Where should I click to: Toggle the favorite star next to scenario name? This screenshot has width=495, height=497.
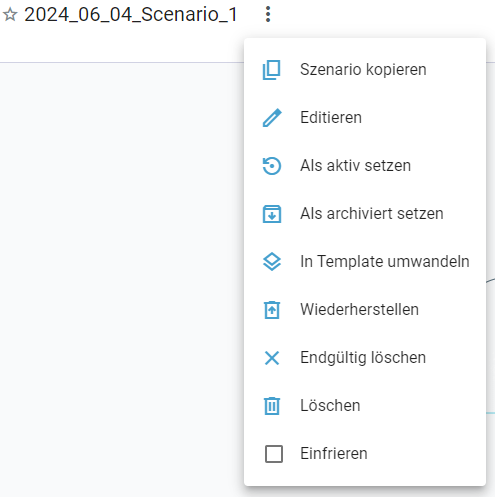click(10, 15)
